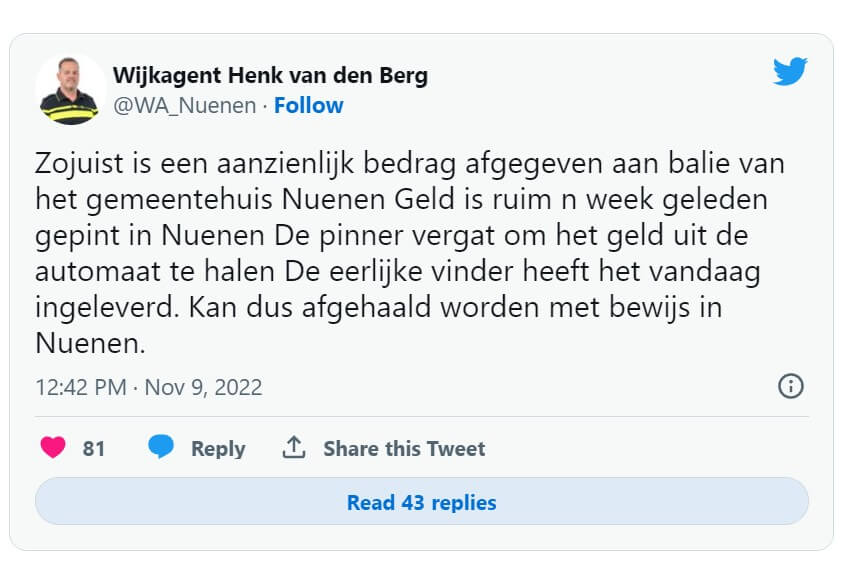
Task: Follow the @WA_Nuenen account
Action: (x=308, y=105)
